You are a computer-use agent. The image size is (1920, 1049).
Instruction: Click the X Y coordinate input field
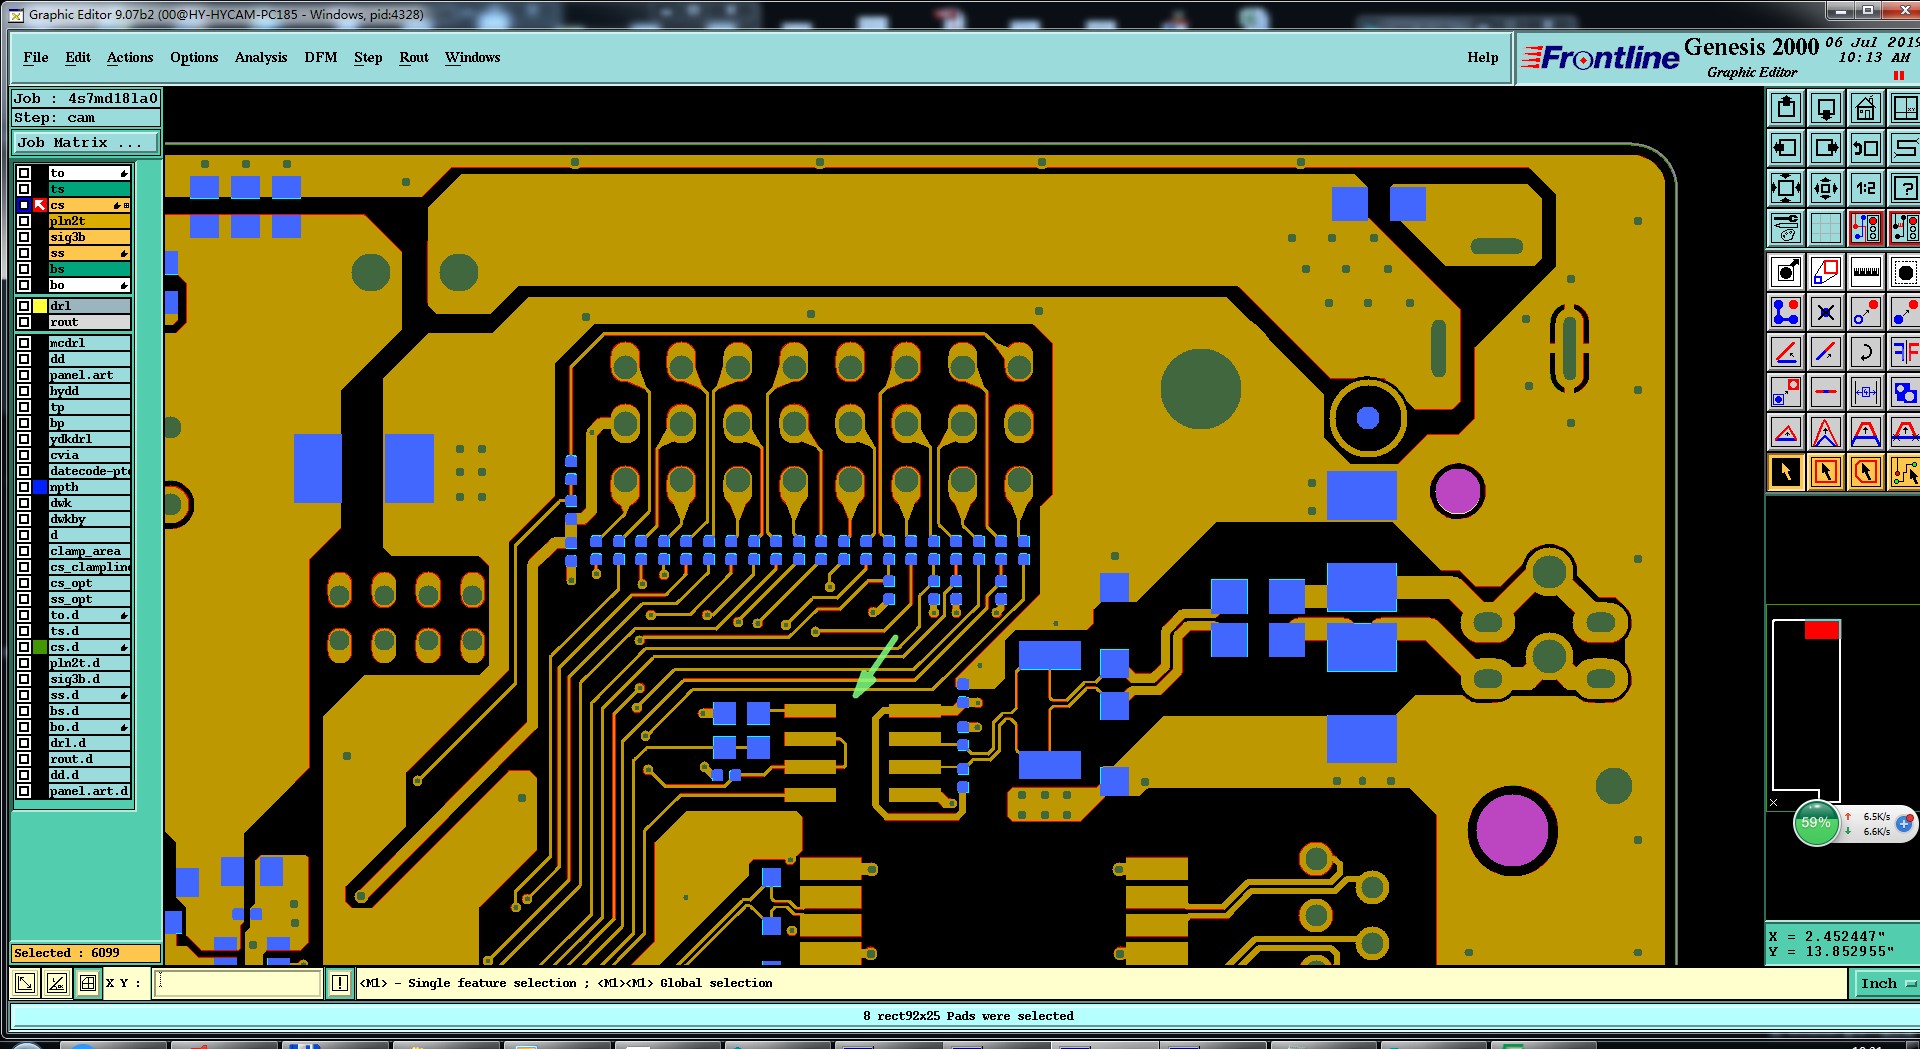238,983
